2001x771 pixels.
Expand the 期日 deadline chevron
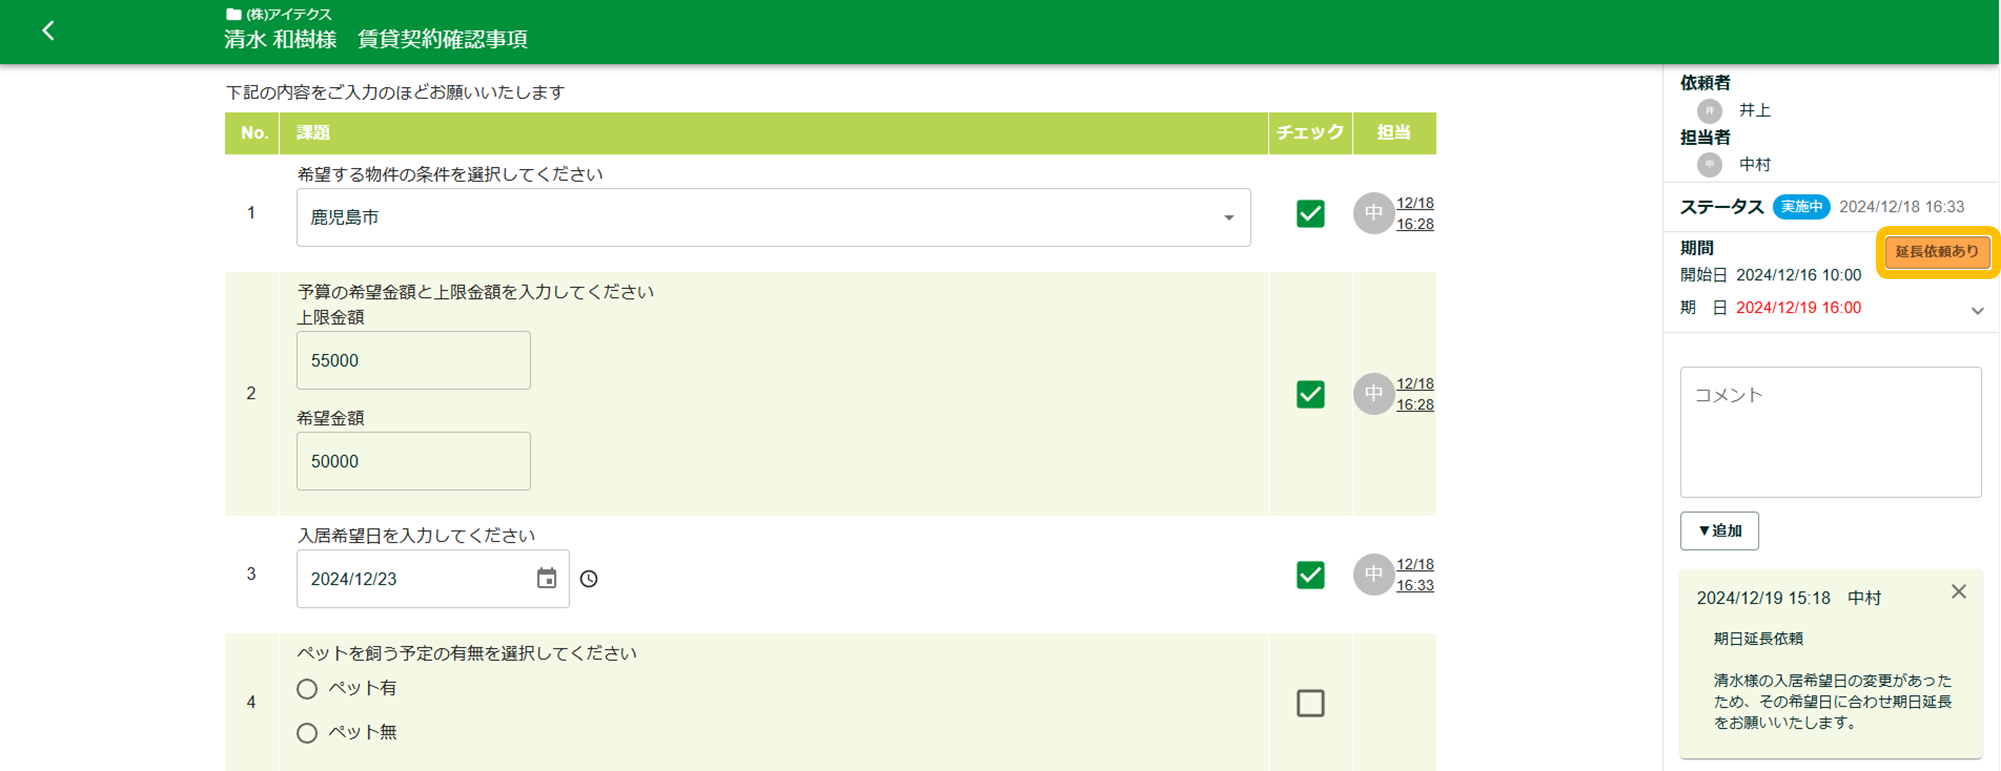coord(1977,311)
